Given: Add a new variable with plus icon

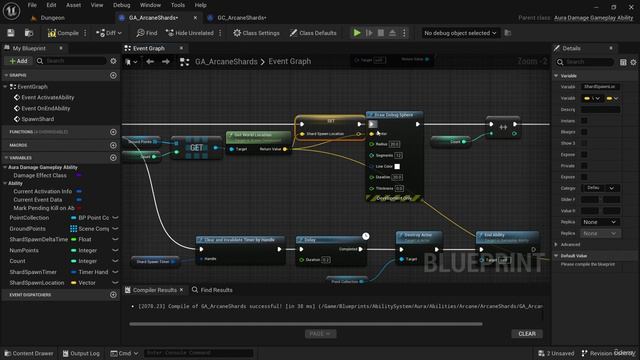Looking at the screenshot, I should pyautogui.click(x=113, y=158).
